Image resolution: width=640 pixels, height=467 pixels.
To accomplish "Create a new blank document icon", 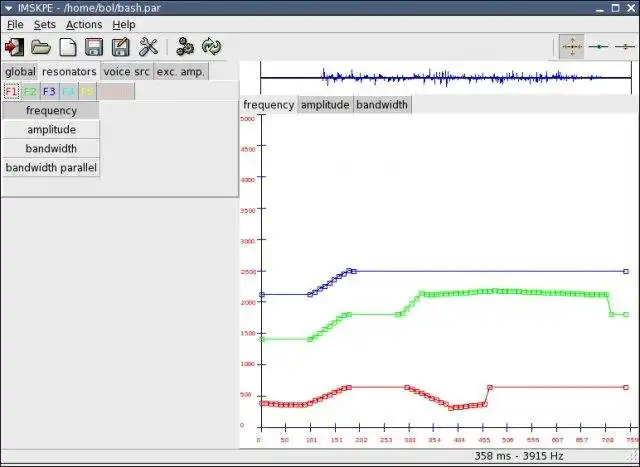I will coord(68,47).
